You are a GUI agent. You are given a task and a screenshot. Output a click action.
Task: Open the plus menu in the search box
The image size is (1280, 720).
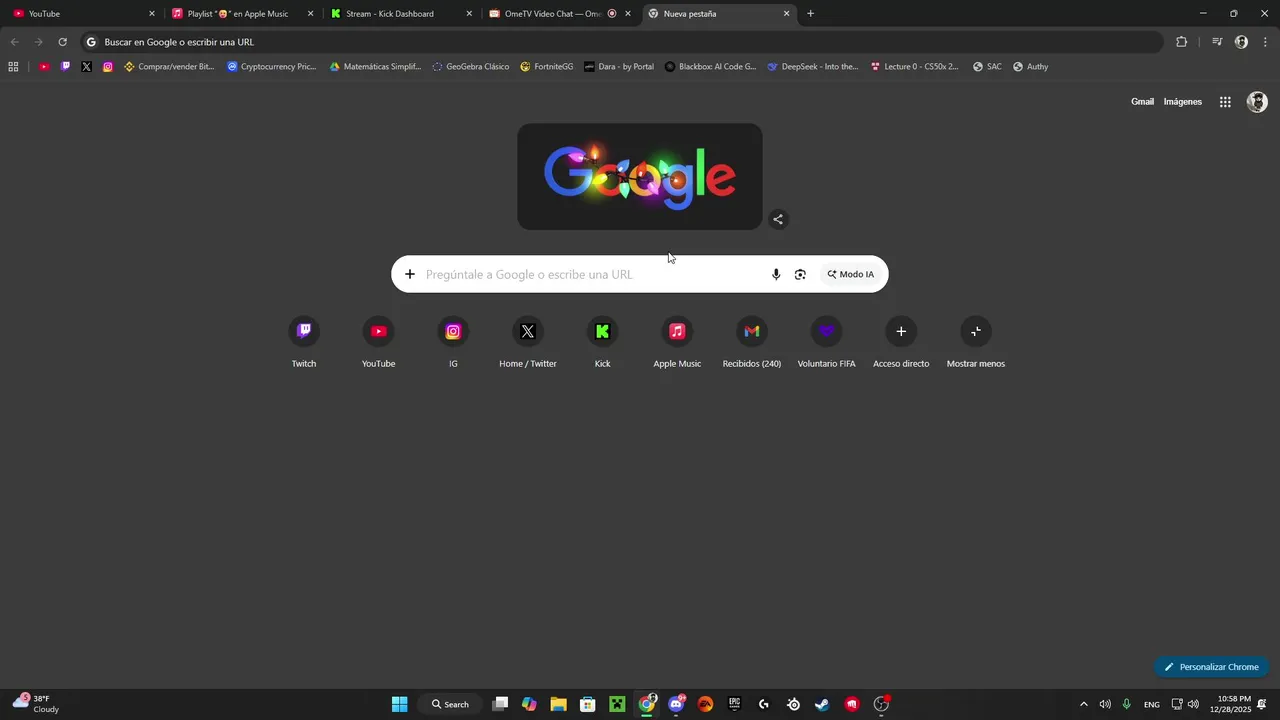[409, 274]
